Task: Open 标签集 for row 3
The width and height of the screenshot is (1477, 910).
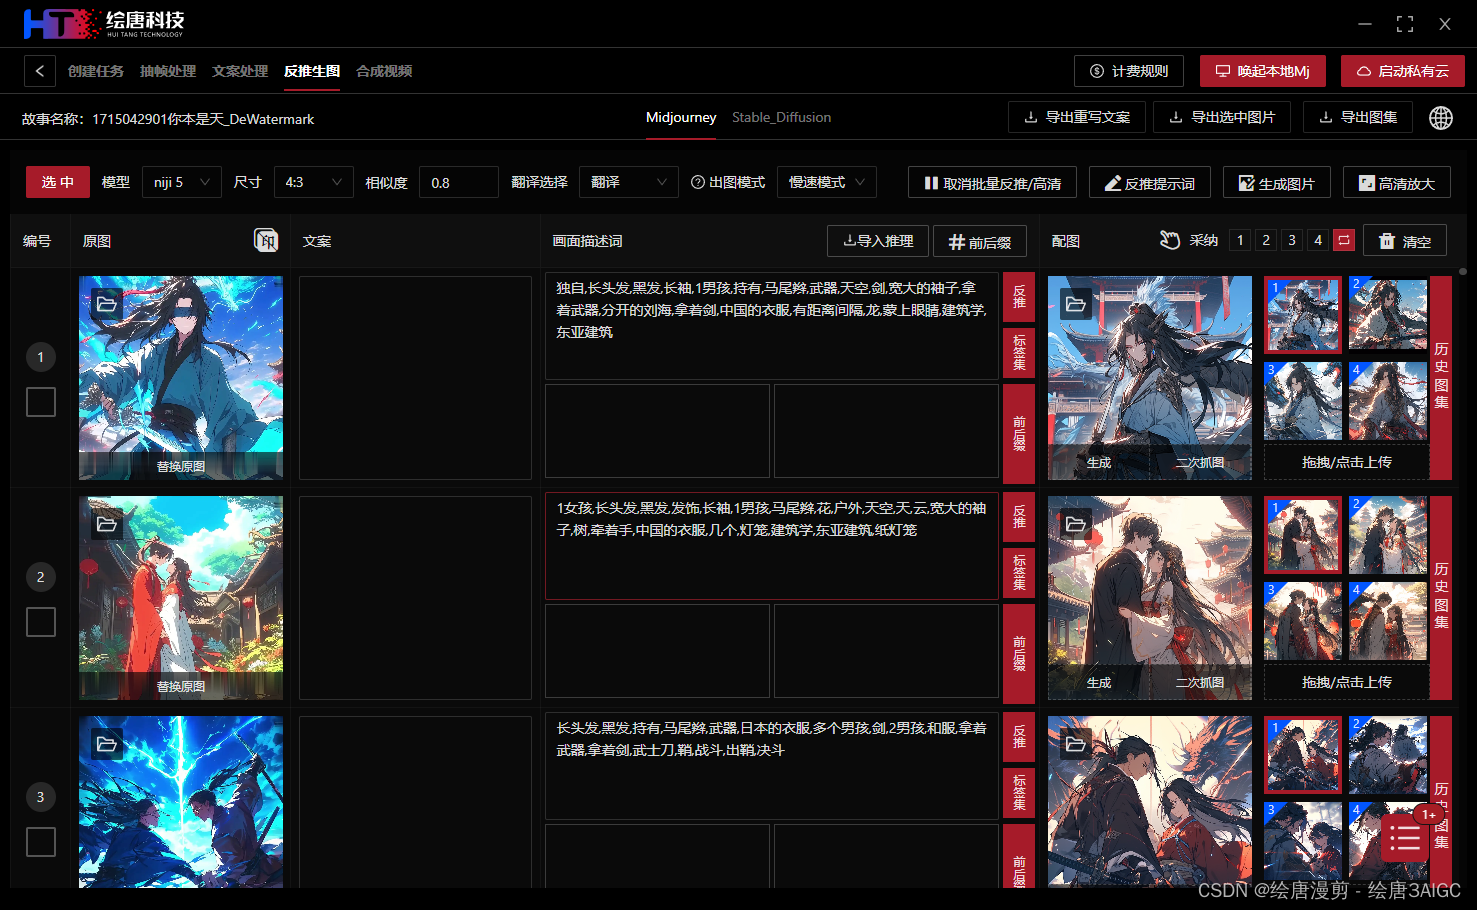Action: [x=1019, y=793]
